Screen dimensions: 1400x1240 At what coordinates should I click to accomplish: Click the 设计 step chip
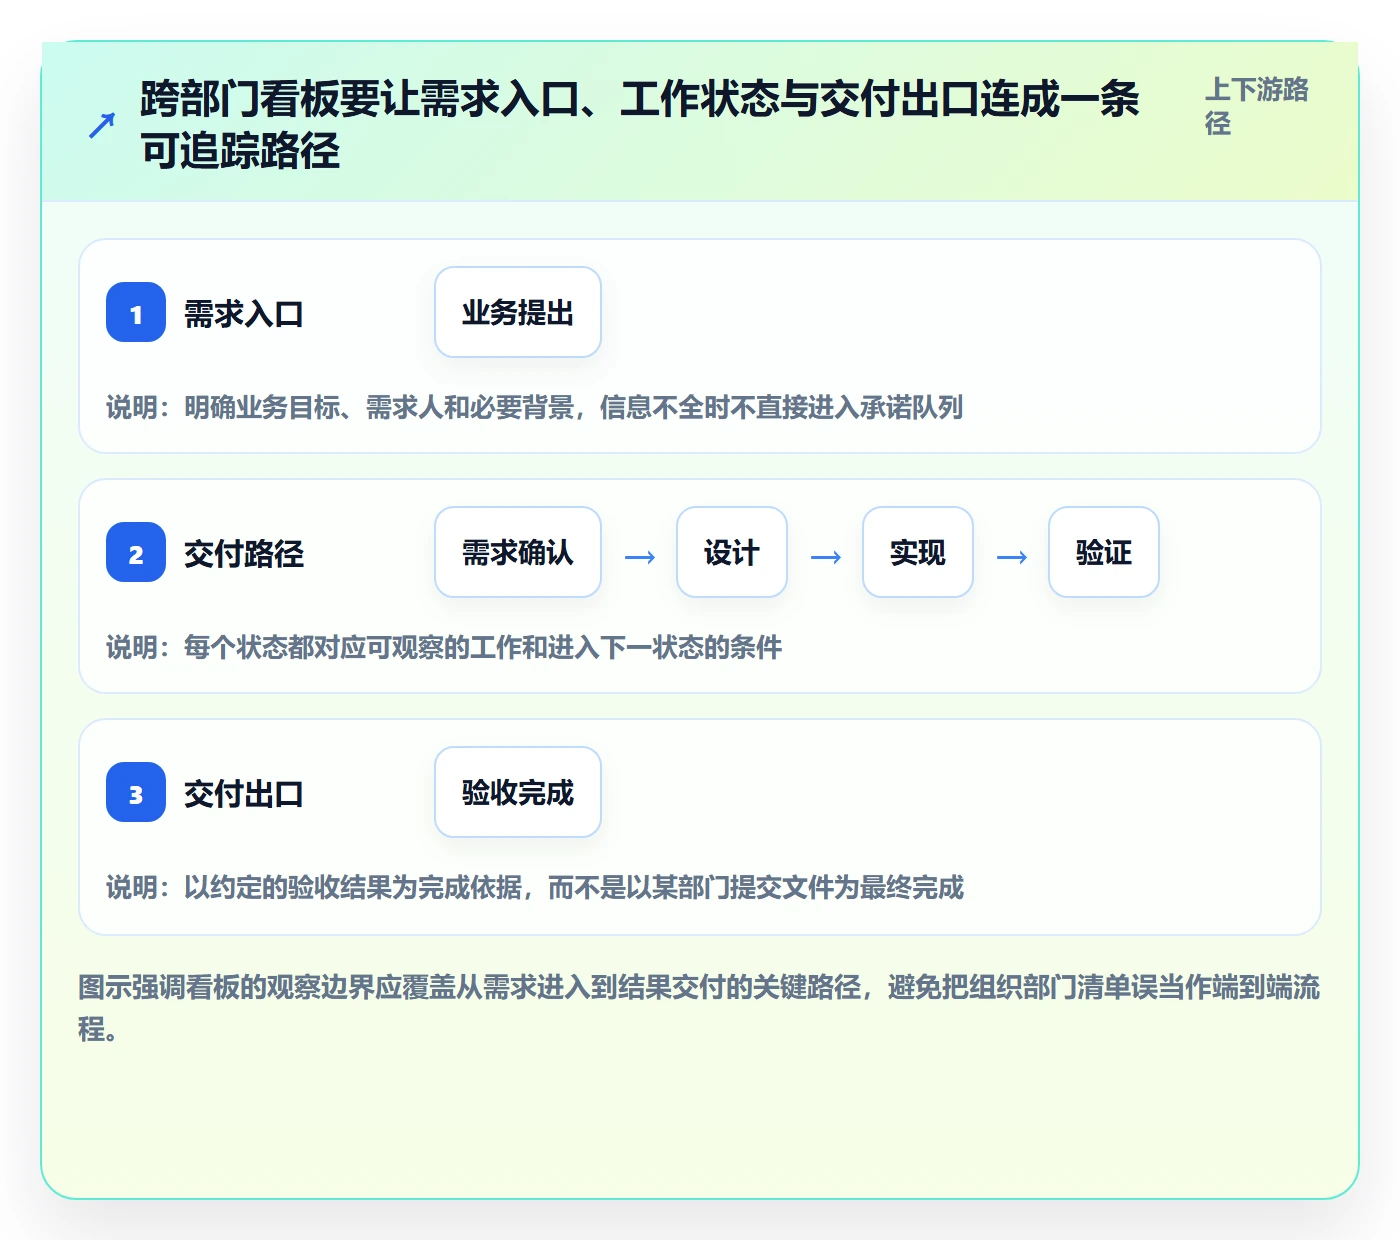pos(732,552)
